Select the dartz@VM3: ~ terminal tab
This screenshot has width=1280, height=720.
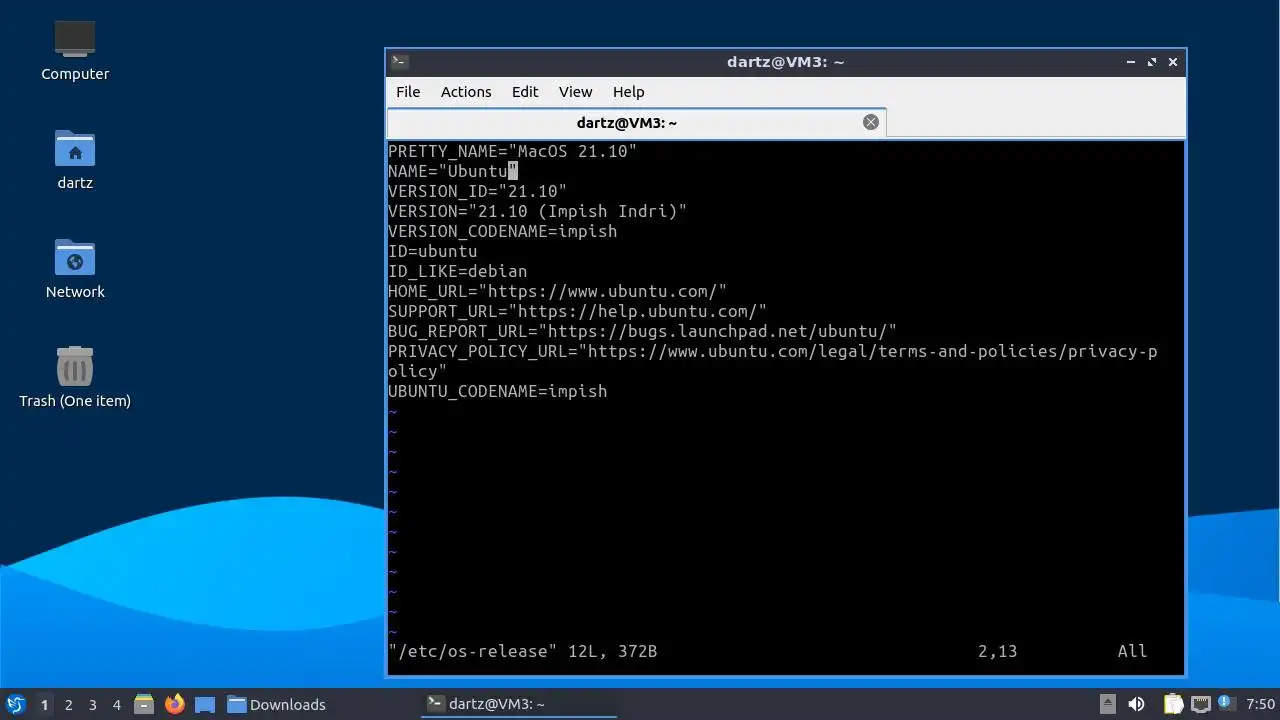(636, 122)
